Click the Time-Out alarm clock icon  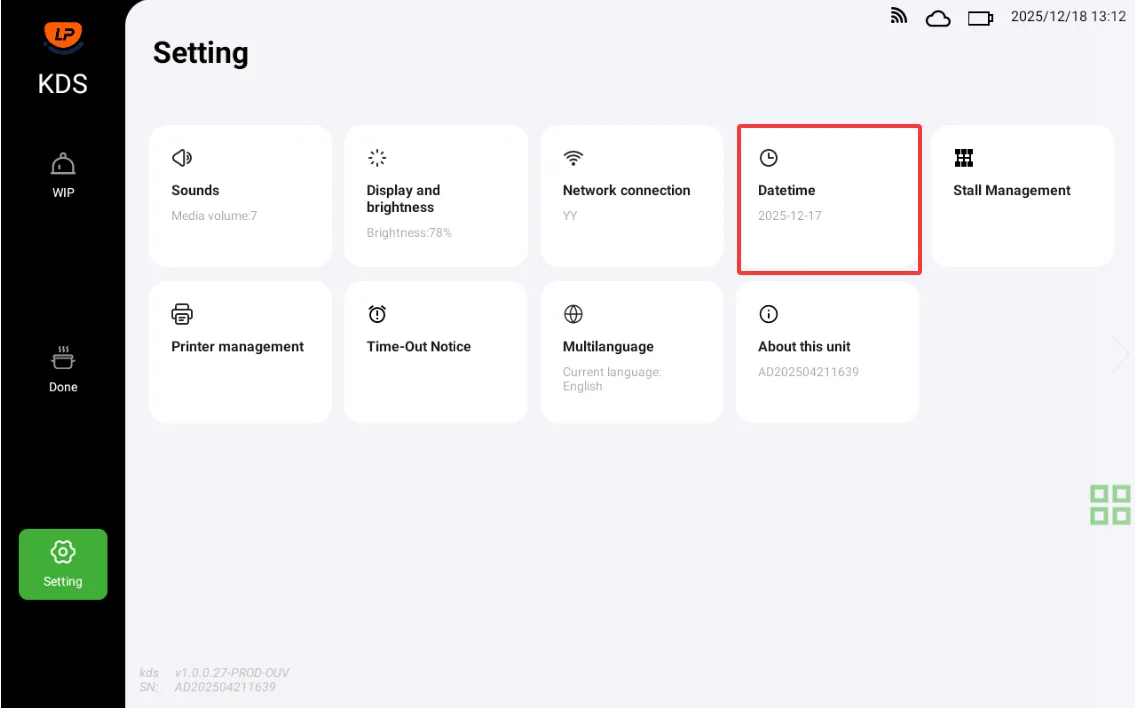pyautogui.click(x=377, y=314)
